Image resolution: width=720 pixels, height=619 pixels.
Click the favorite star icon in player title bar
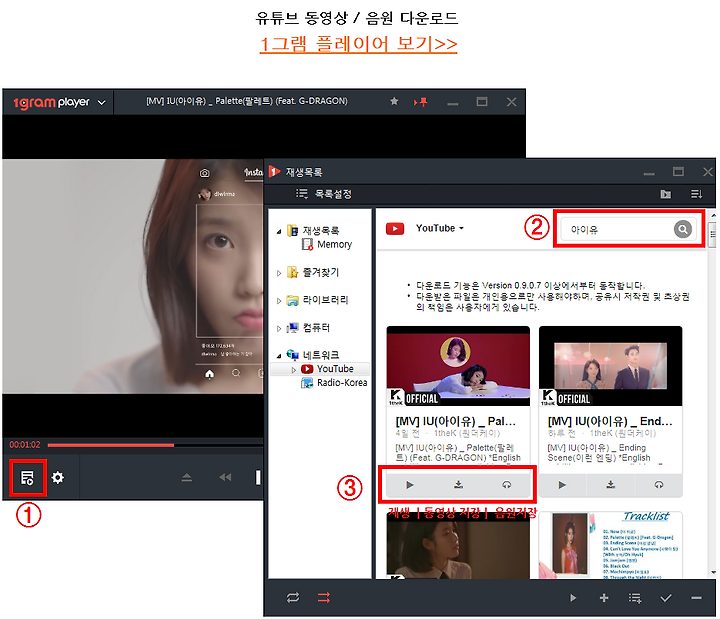click(x=394, y=101)
